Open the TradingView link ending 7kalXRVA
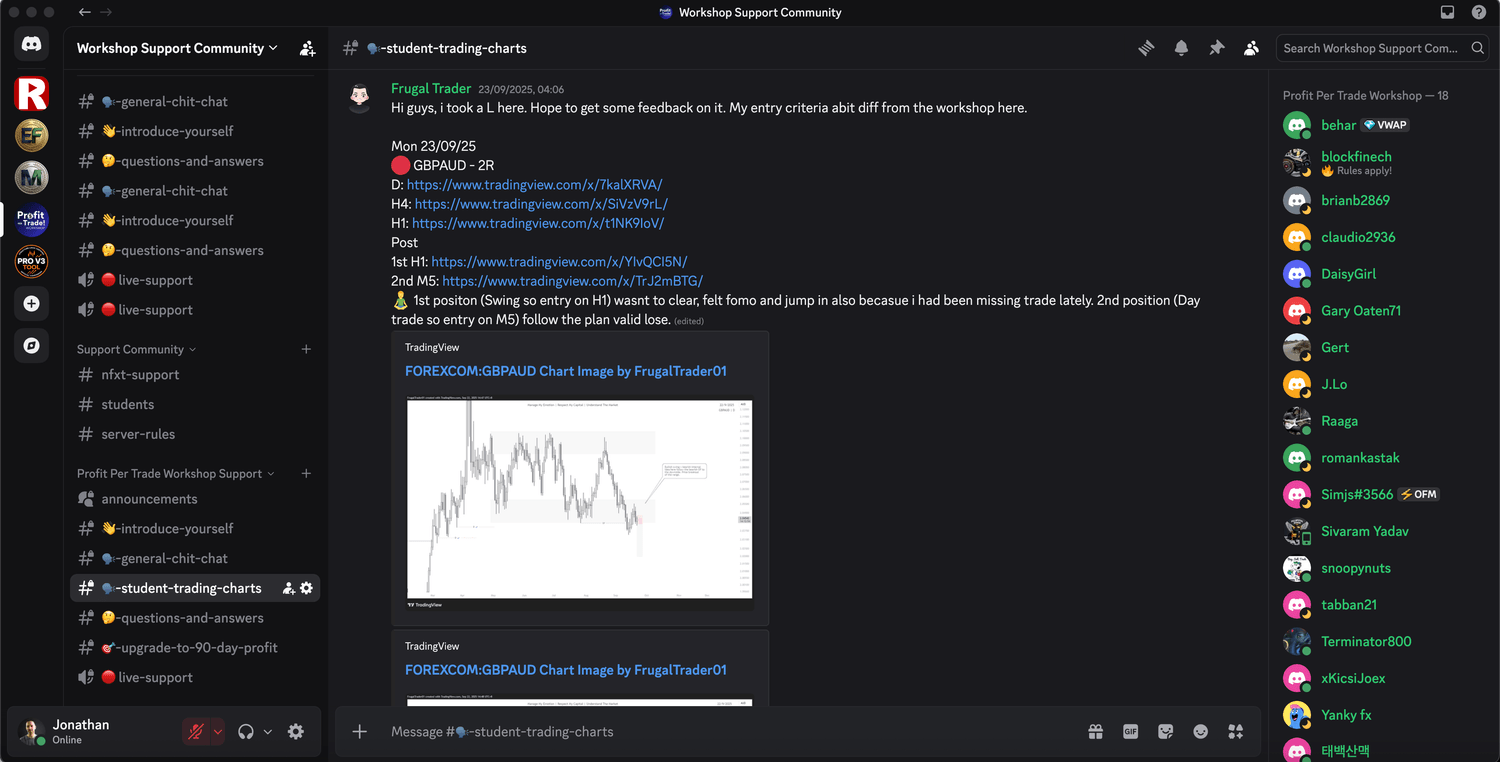The height and width of the screenshot is (762, 1500). pos(534,185)
